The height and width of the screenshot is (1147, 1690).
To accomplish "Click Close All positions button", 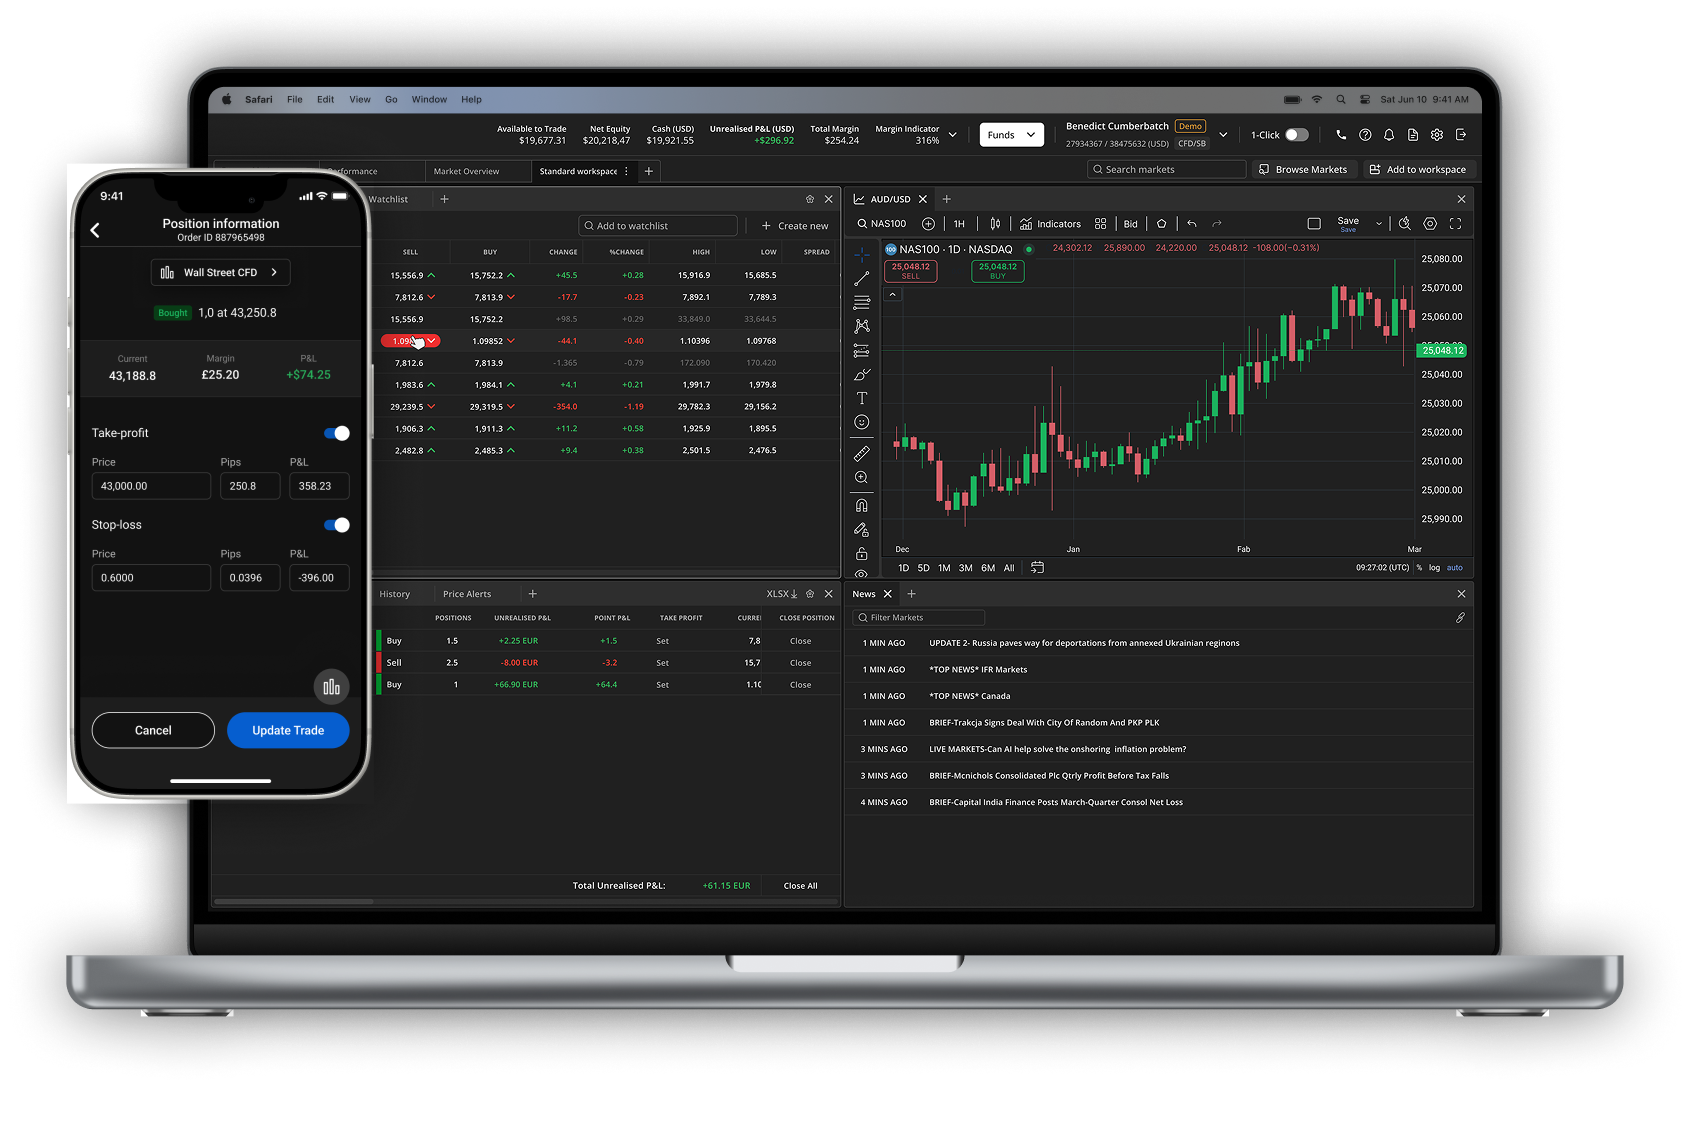I will (800, 886).
